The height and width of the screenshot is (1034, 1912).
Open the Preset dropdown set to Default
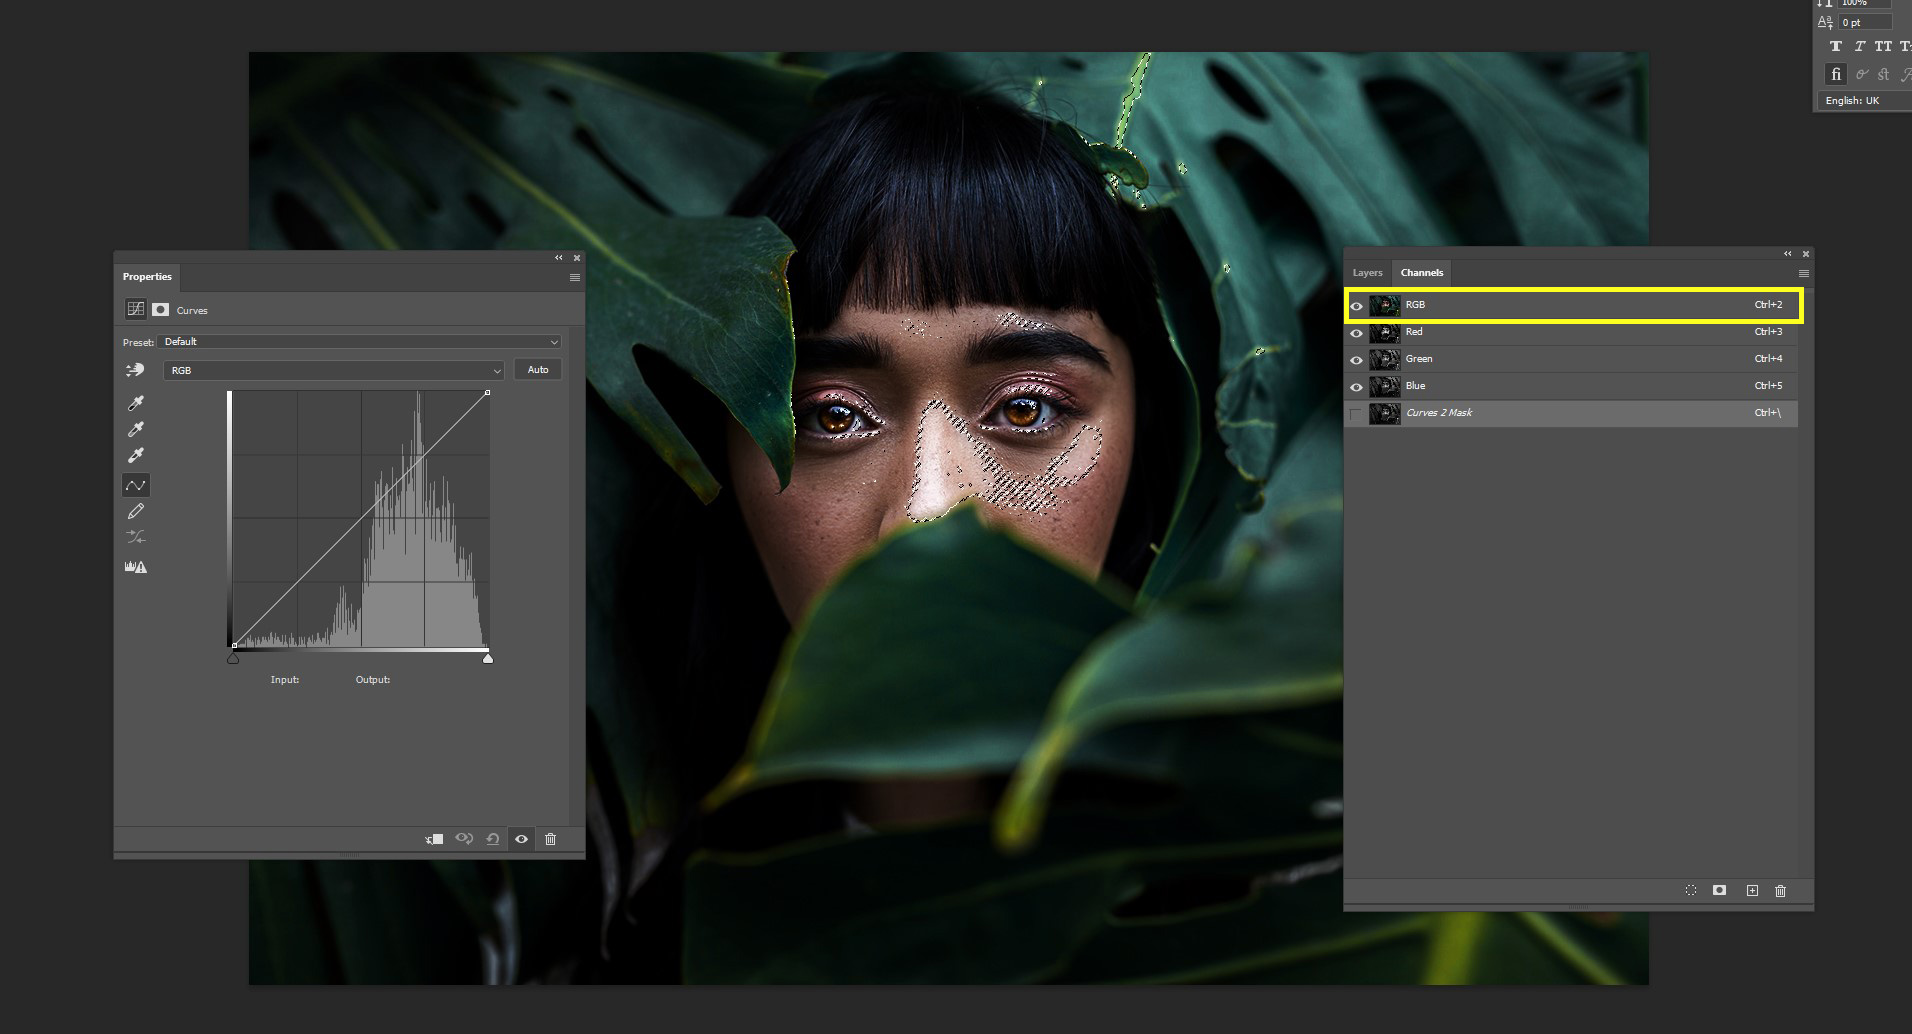tap(360, 342)
